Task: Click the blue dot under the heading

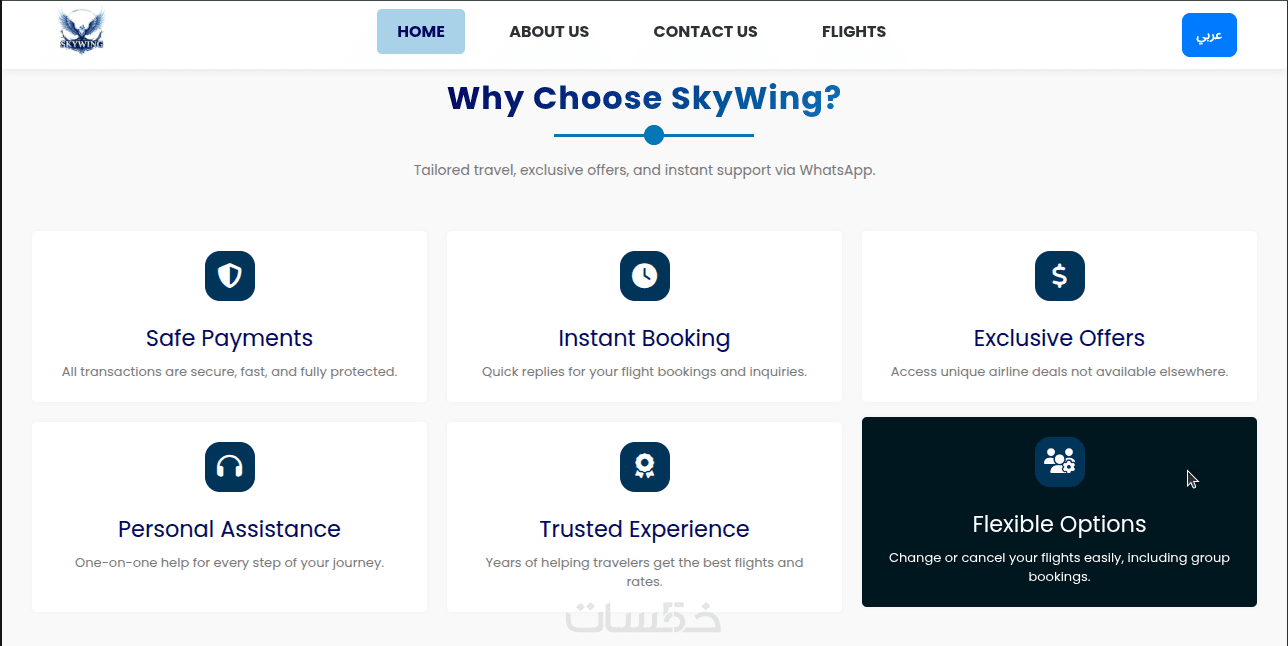Action: pos(654,135)
